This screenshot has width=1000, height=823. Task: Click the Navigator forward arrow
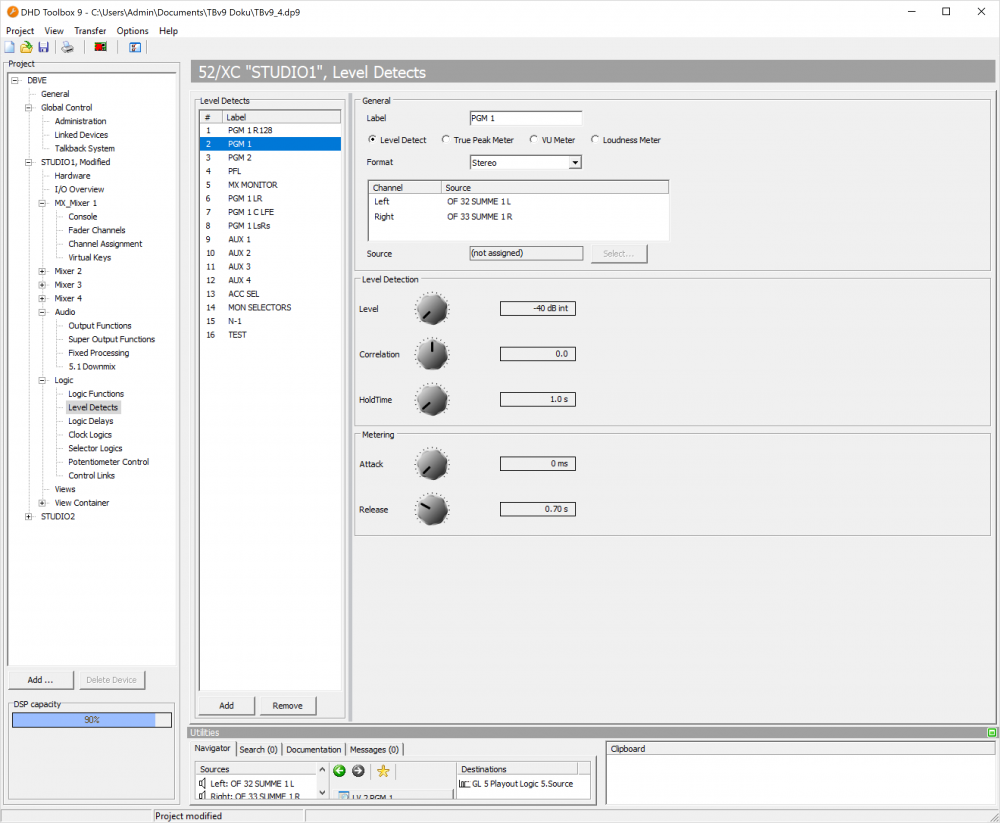357,771
